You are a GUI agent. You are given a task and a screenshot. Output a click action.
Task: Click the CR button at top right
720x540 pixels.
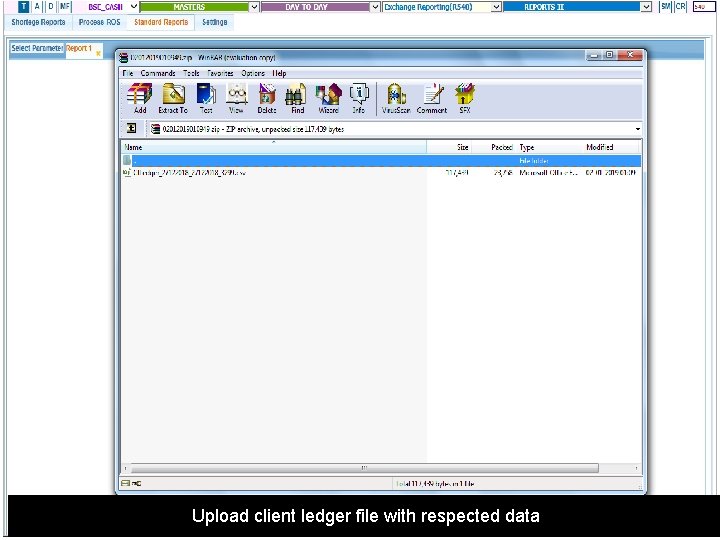point(681,7)
